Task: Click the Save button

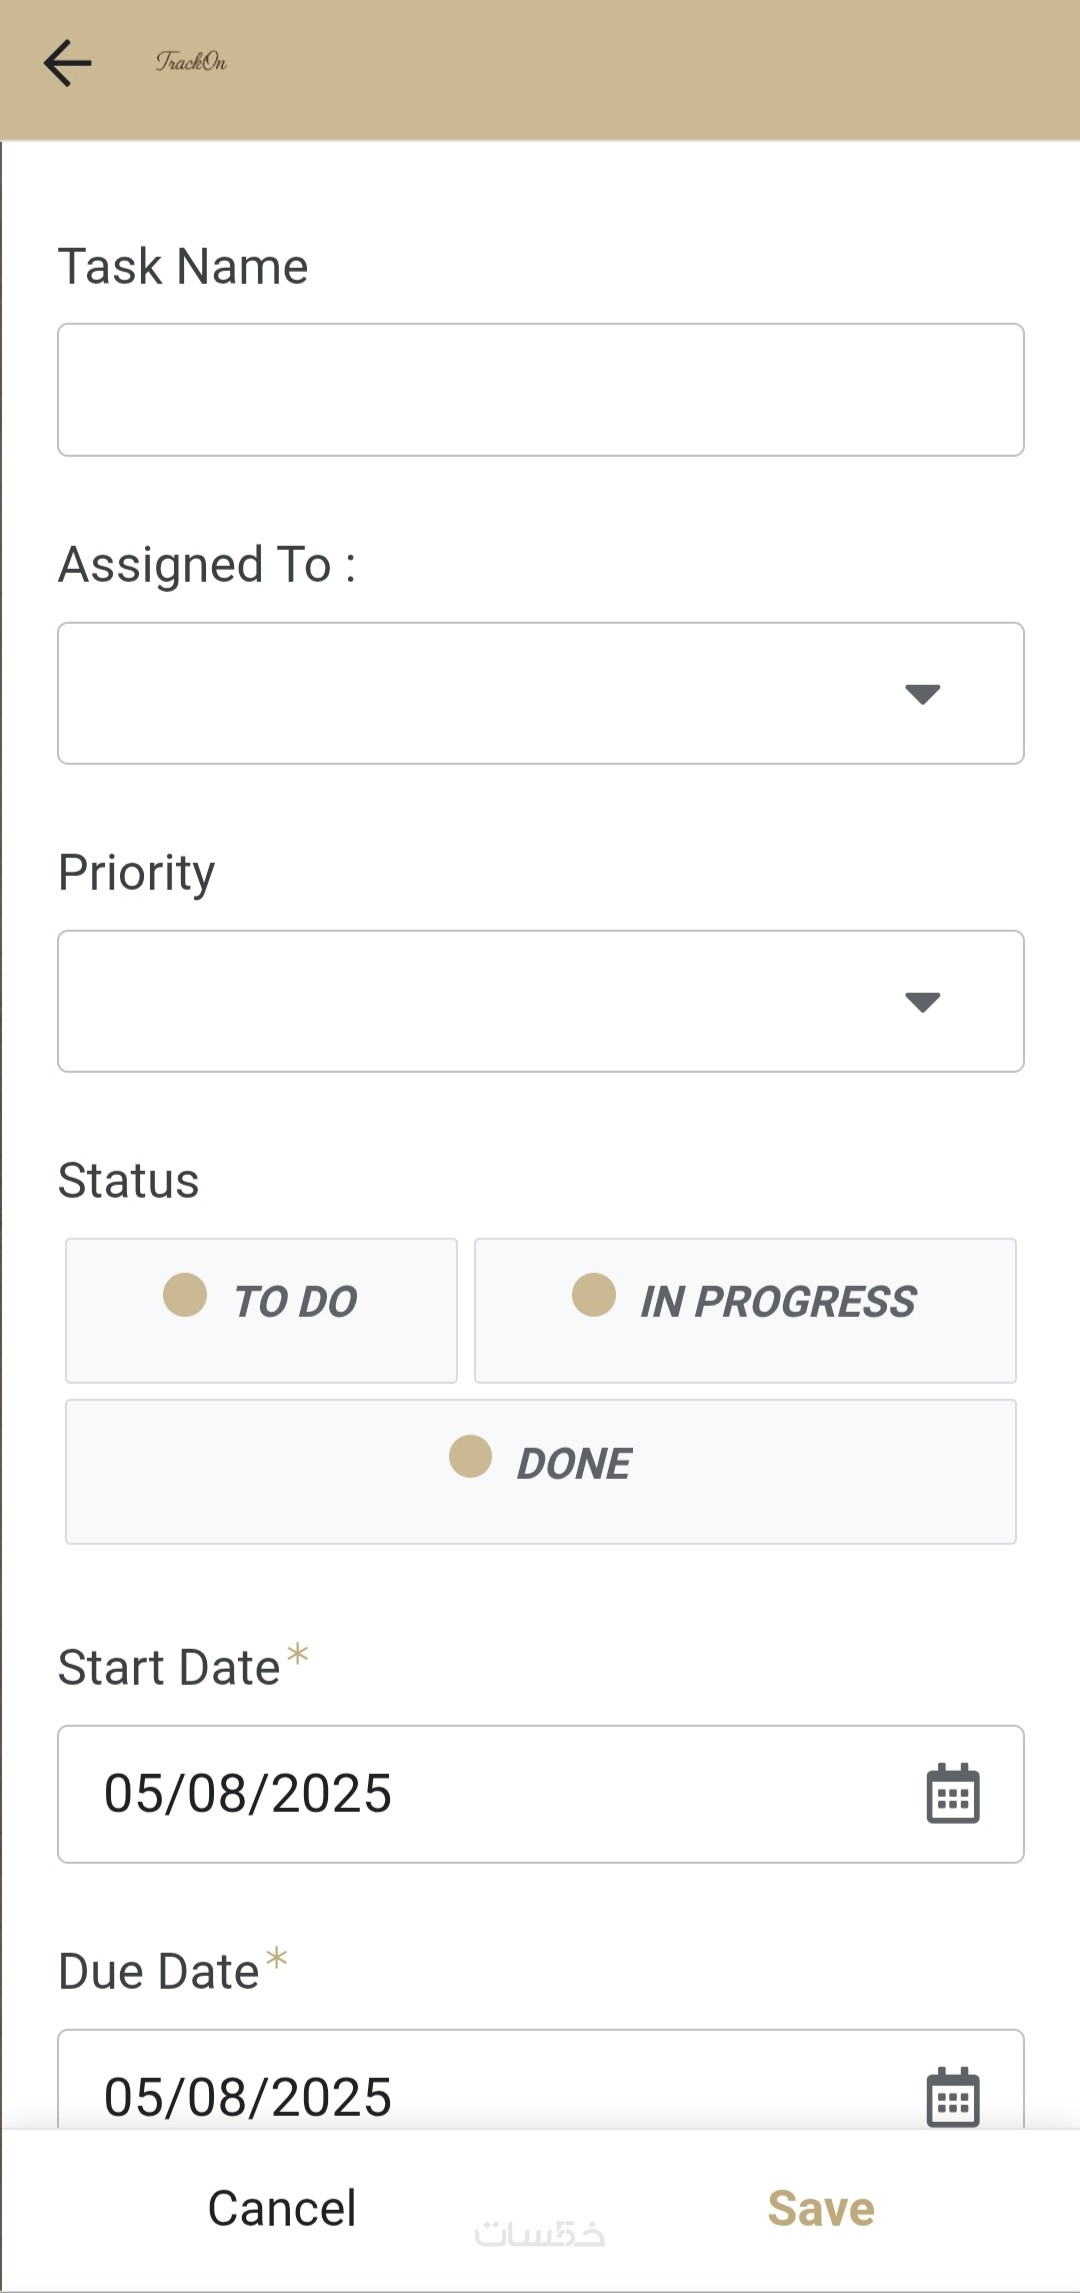Action: (821, 2208)
